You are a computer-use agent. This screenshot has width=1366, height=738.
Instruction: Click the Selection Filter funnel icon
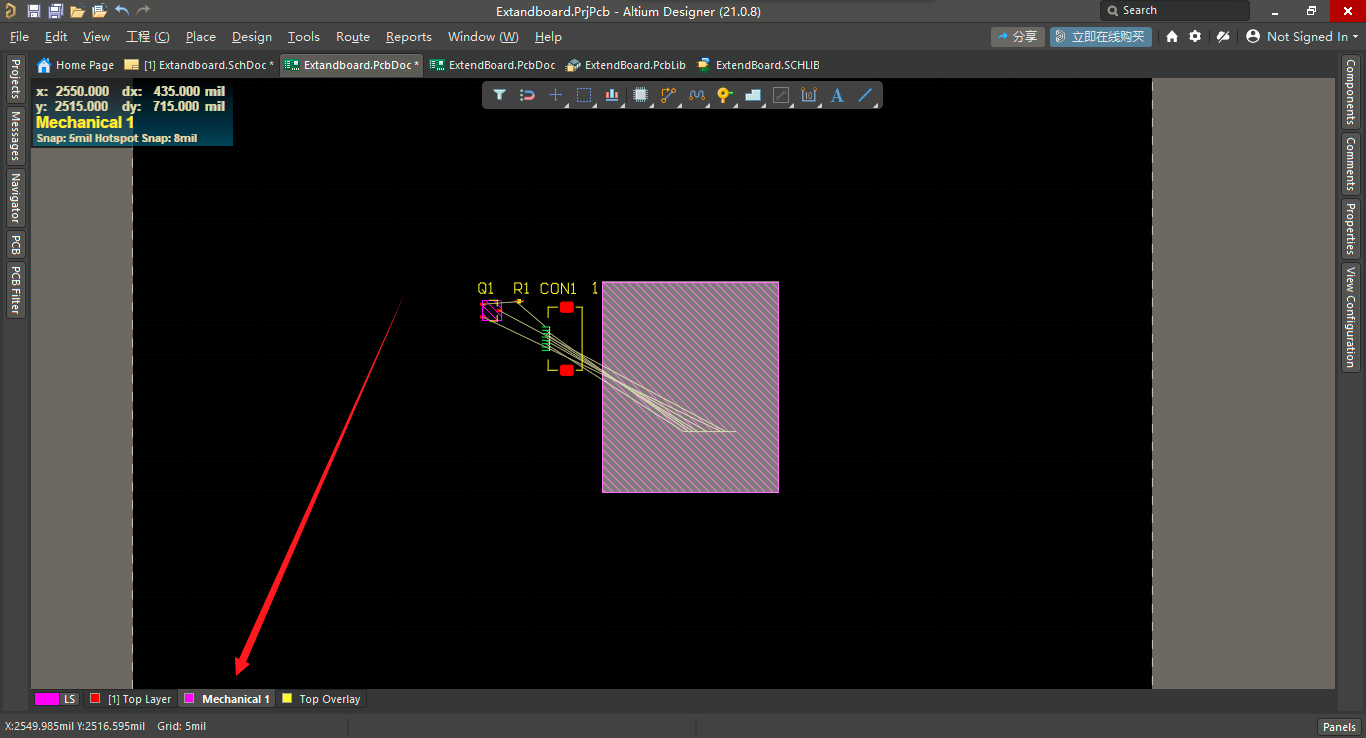pos(499,95)
